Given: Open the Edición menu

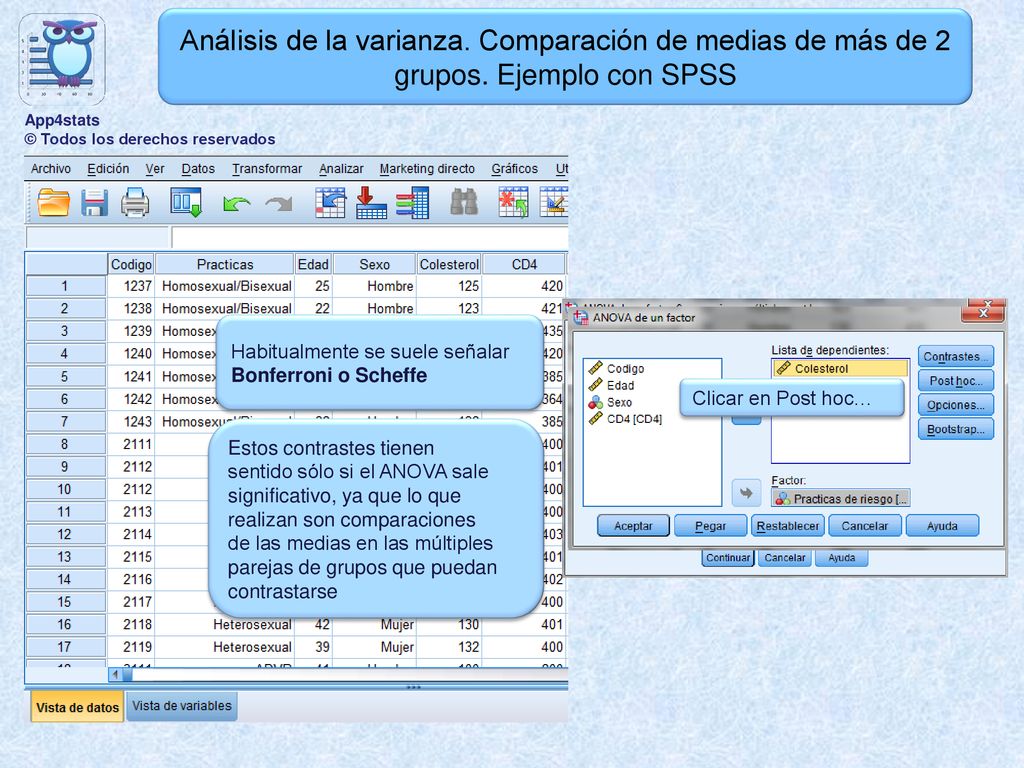Looking at the screenshot, I should tap(108, 168).
